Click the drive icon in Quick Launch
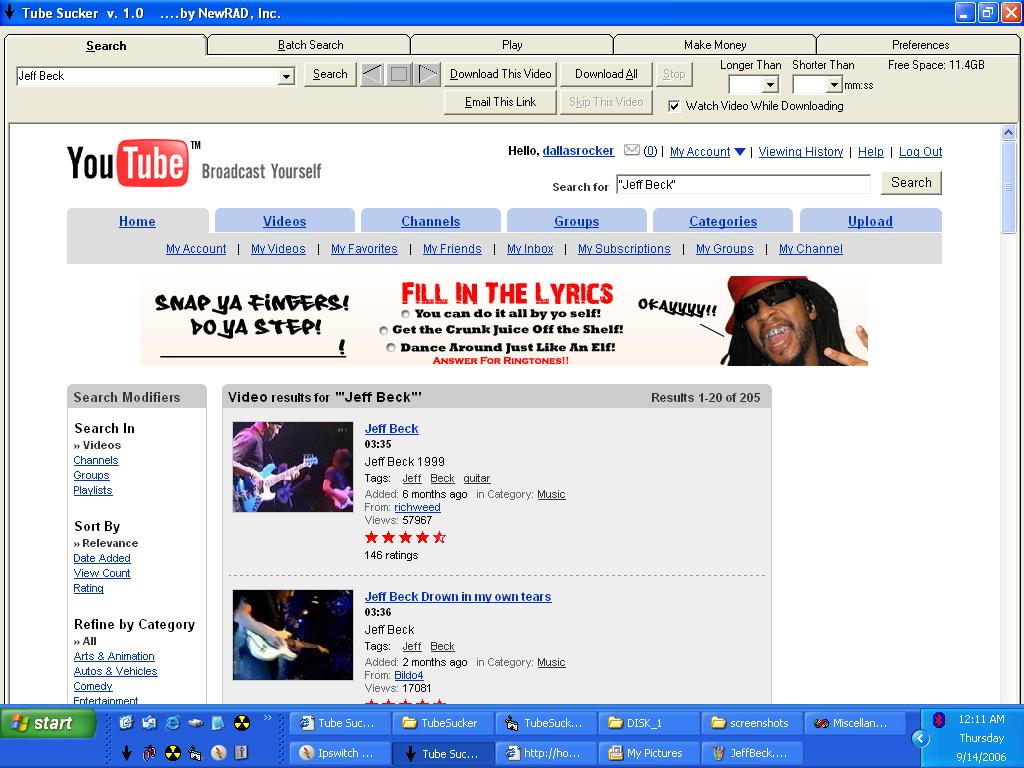Image resolution: width=1024 pixels, height=768 pixels. click(x=196, y=723)
